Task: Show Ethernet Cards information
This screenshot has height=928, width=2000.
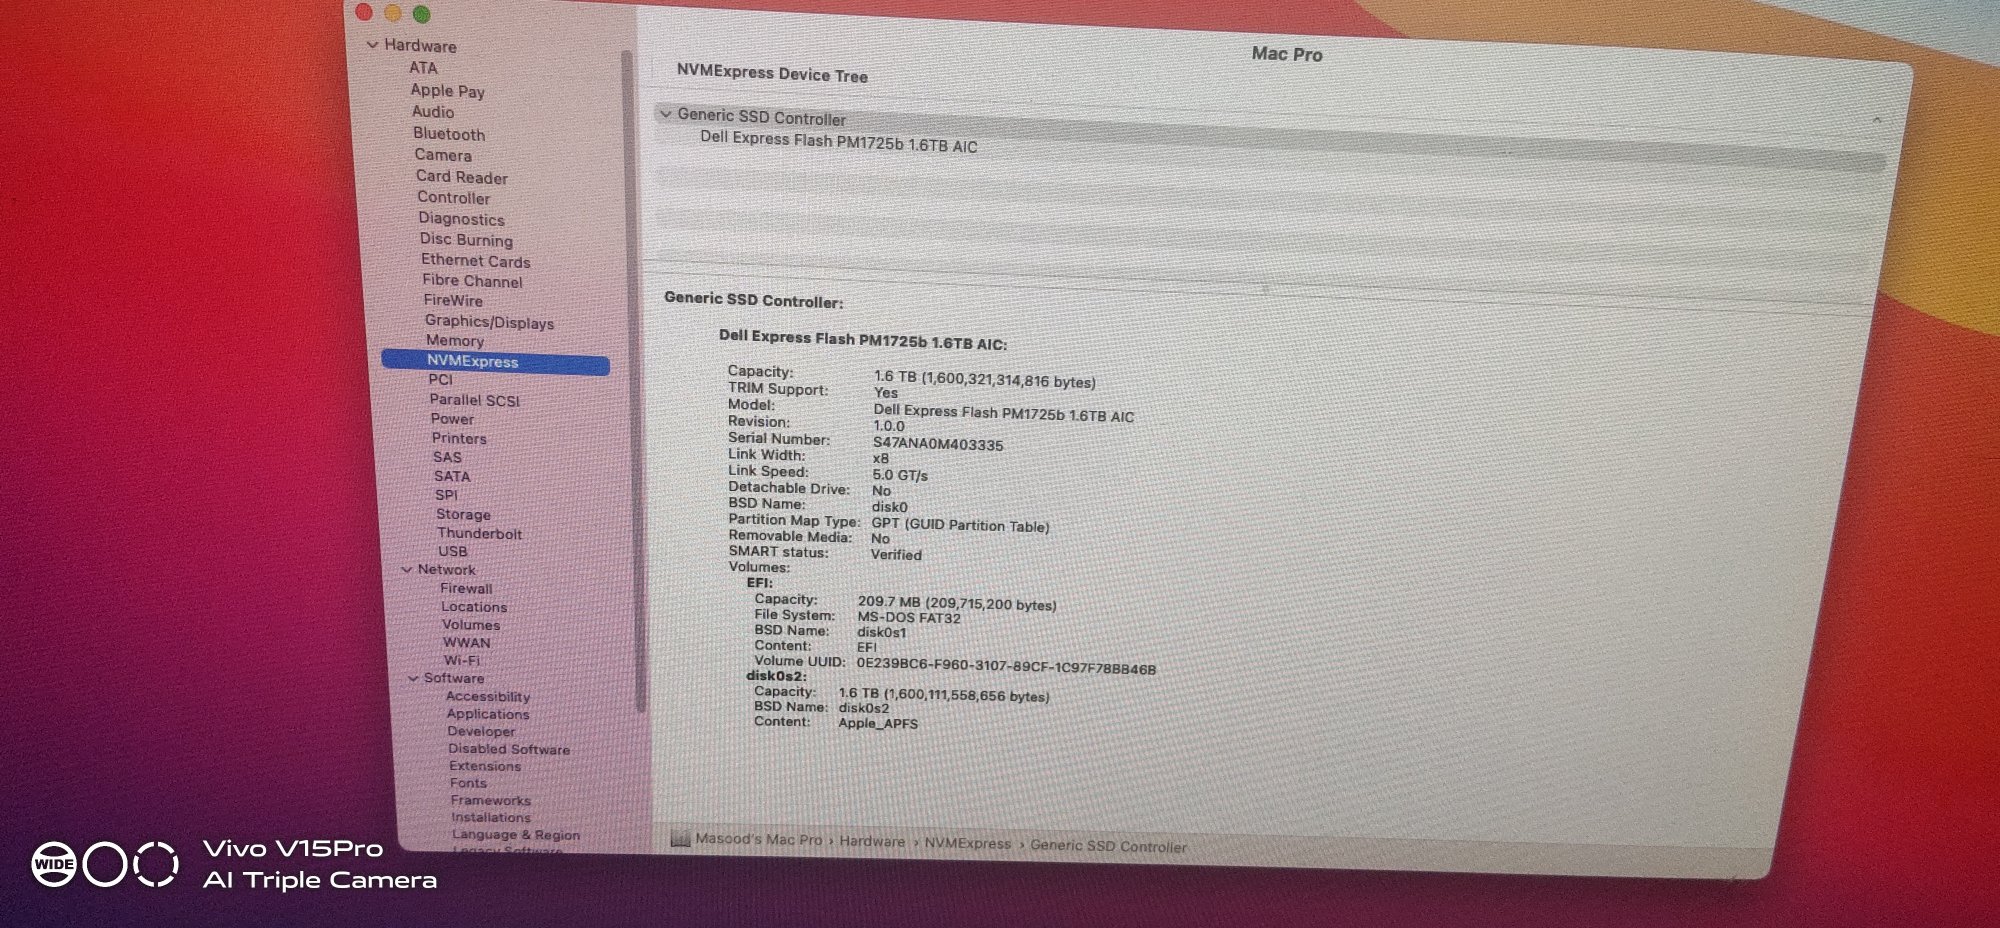Action: tap(476, 261)
